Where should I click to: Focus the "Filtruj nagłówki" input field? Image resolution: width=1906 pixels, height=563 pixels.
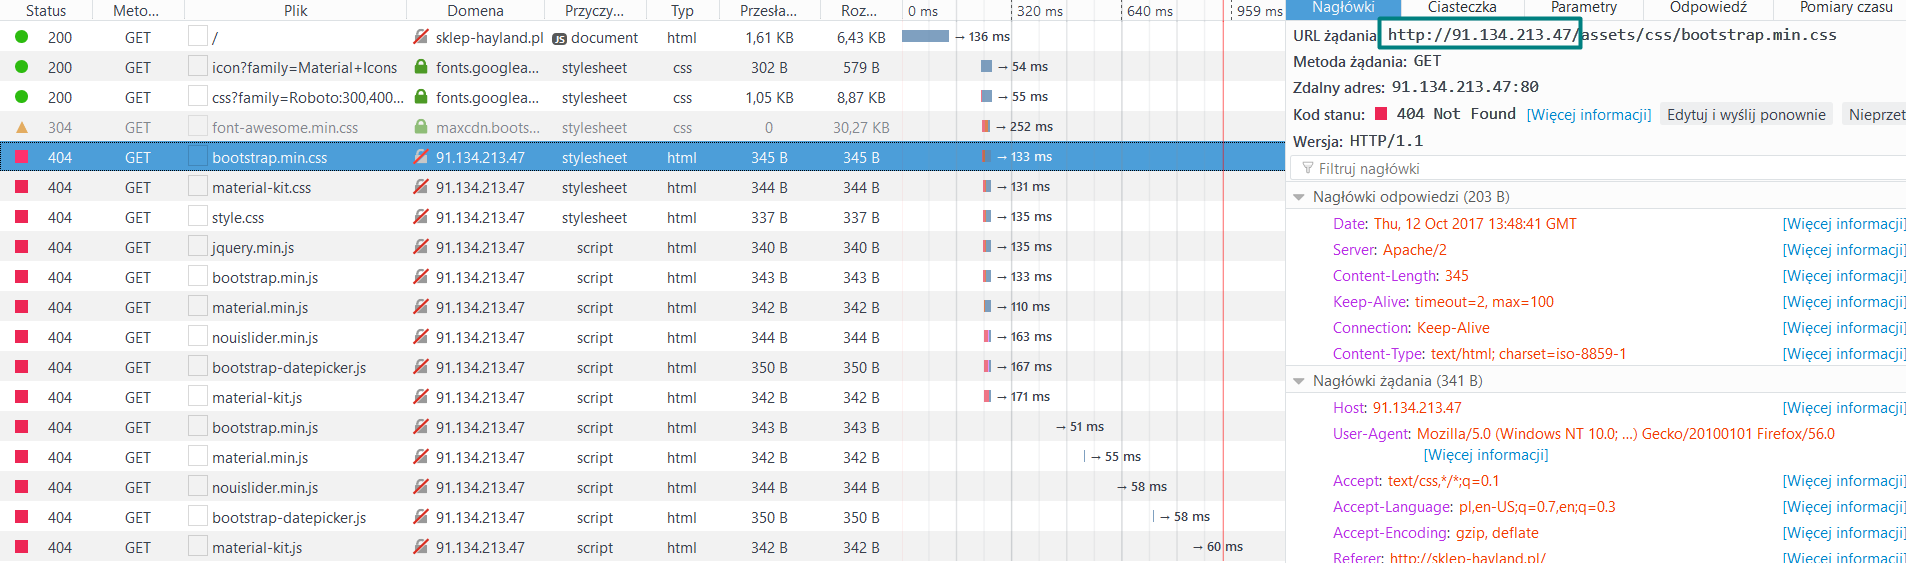1600,168
